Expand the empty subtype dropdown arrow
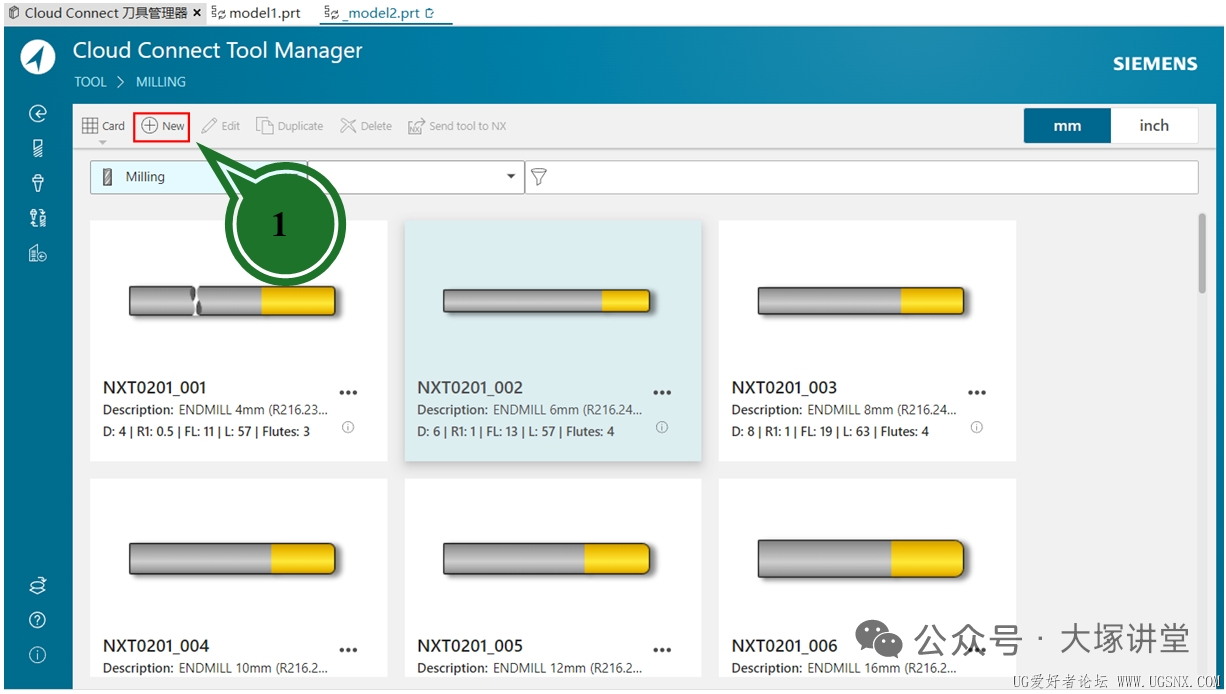 (x=511, y=177)
